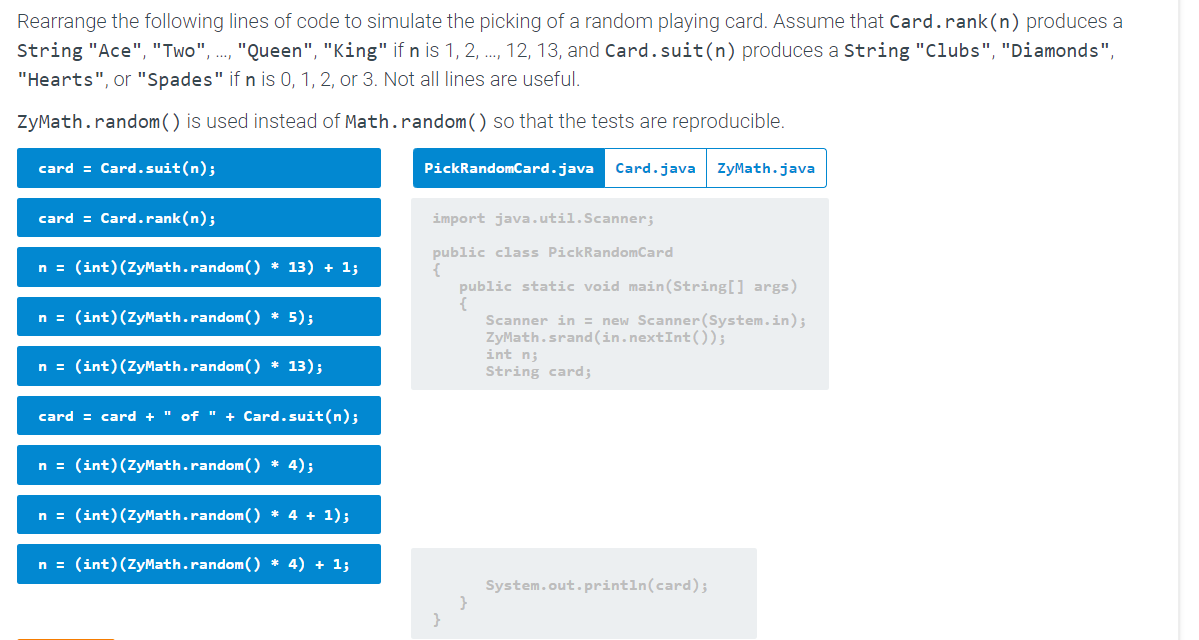Click the System.out.println(card); line
Screen dimensions: 1199x640
click(597, 584)
